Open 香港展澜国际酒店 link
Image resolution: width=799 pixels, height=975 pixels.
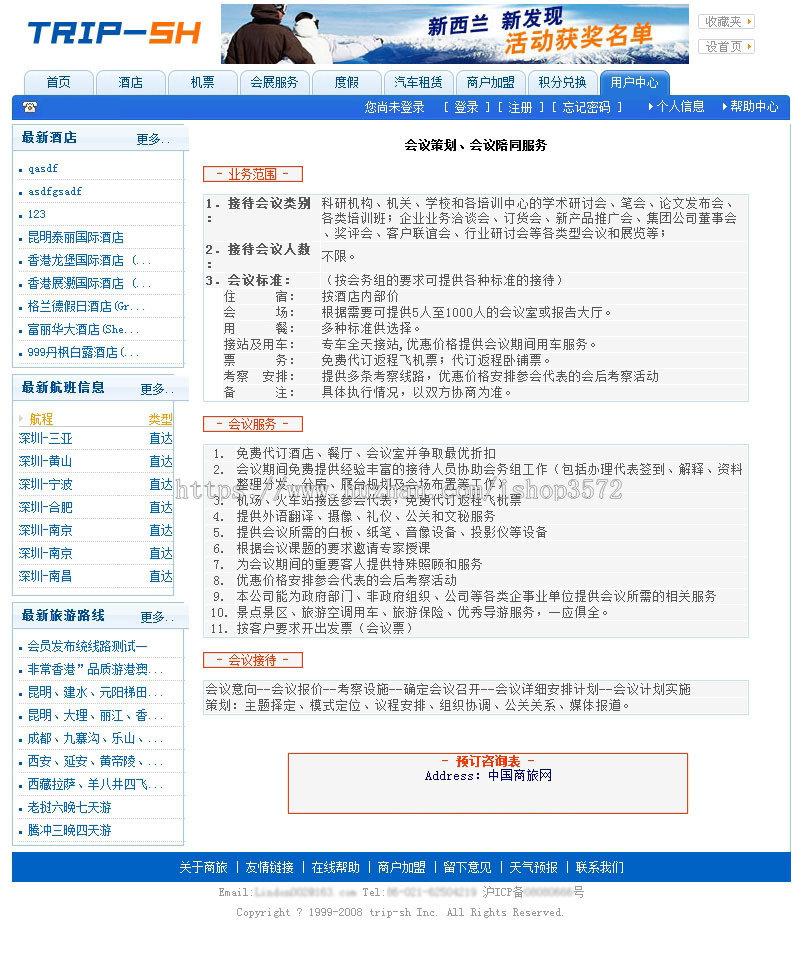[x=89, y=284]
